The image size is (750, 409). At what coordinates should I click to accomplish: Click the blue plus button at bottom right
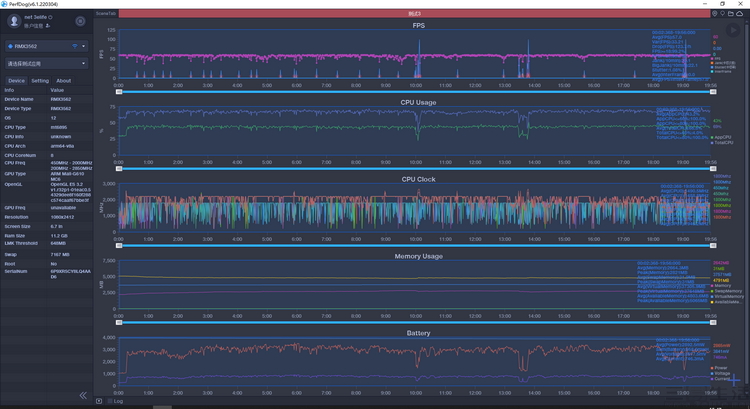pos(732,381)
